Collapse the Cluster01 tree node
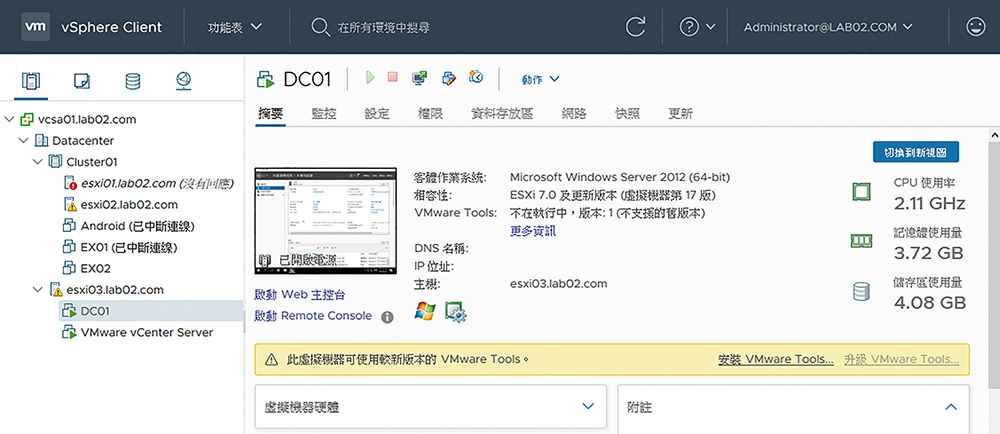The height and width of the screenshot is (434, 1000). [38, 162]
